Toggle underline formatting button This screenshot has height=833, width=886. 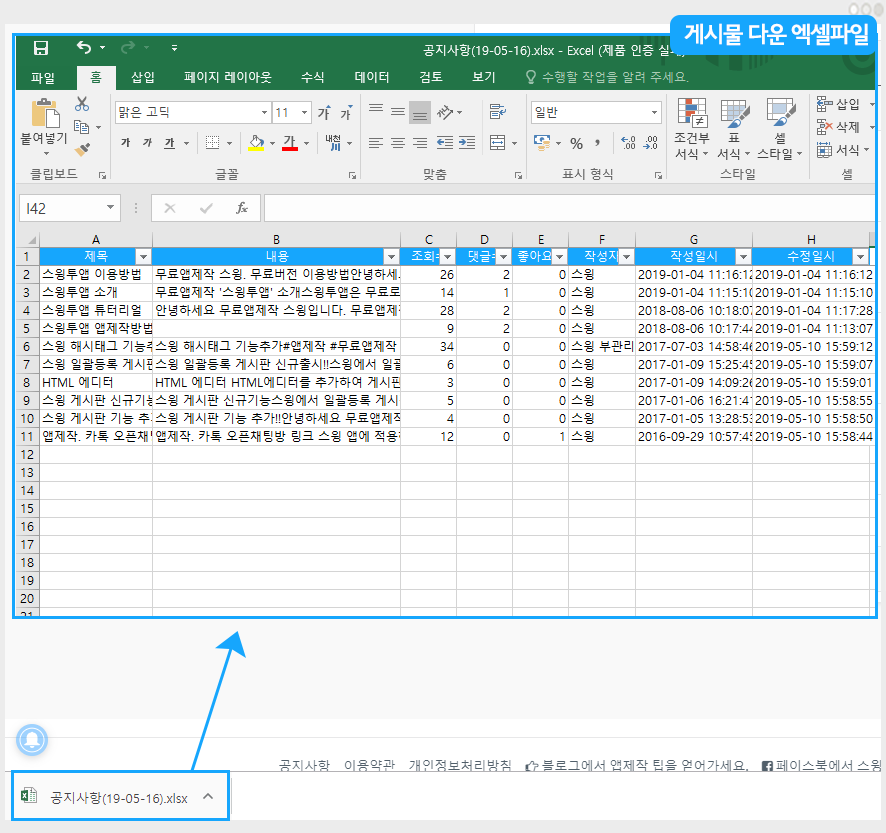click(170, 143)
